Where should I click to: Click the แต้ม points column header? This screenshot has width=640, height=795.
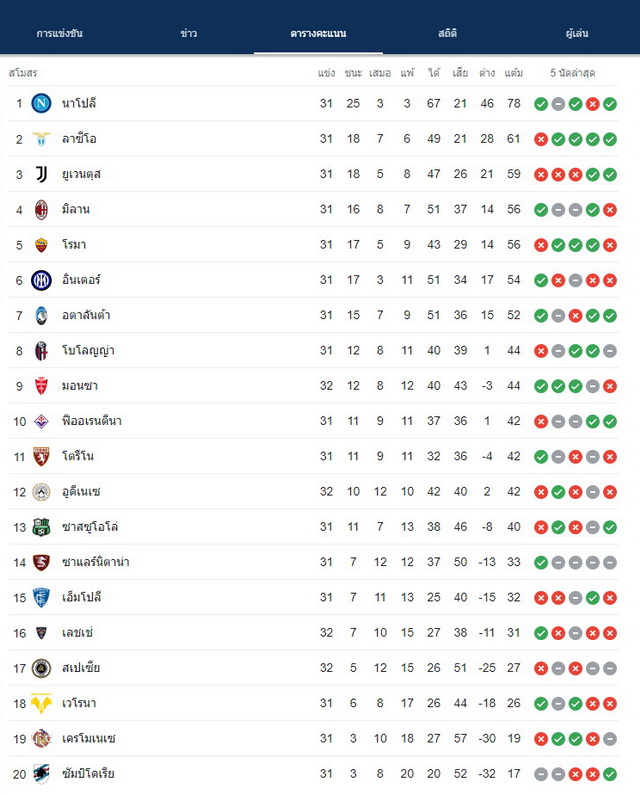[513, 73]
